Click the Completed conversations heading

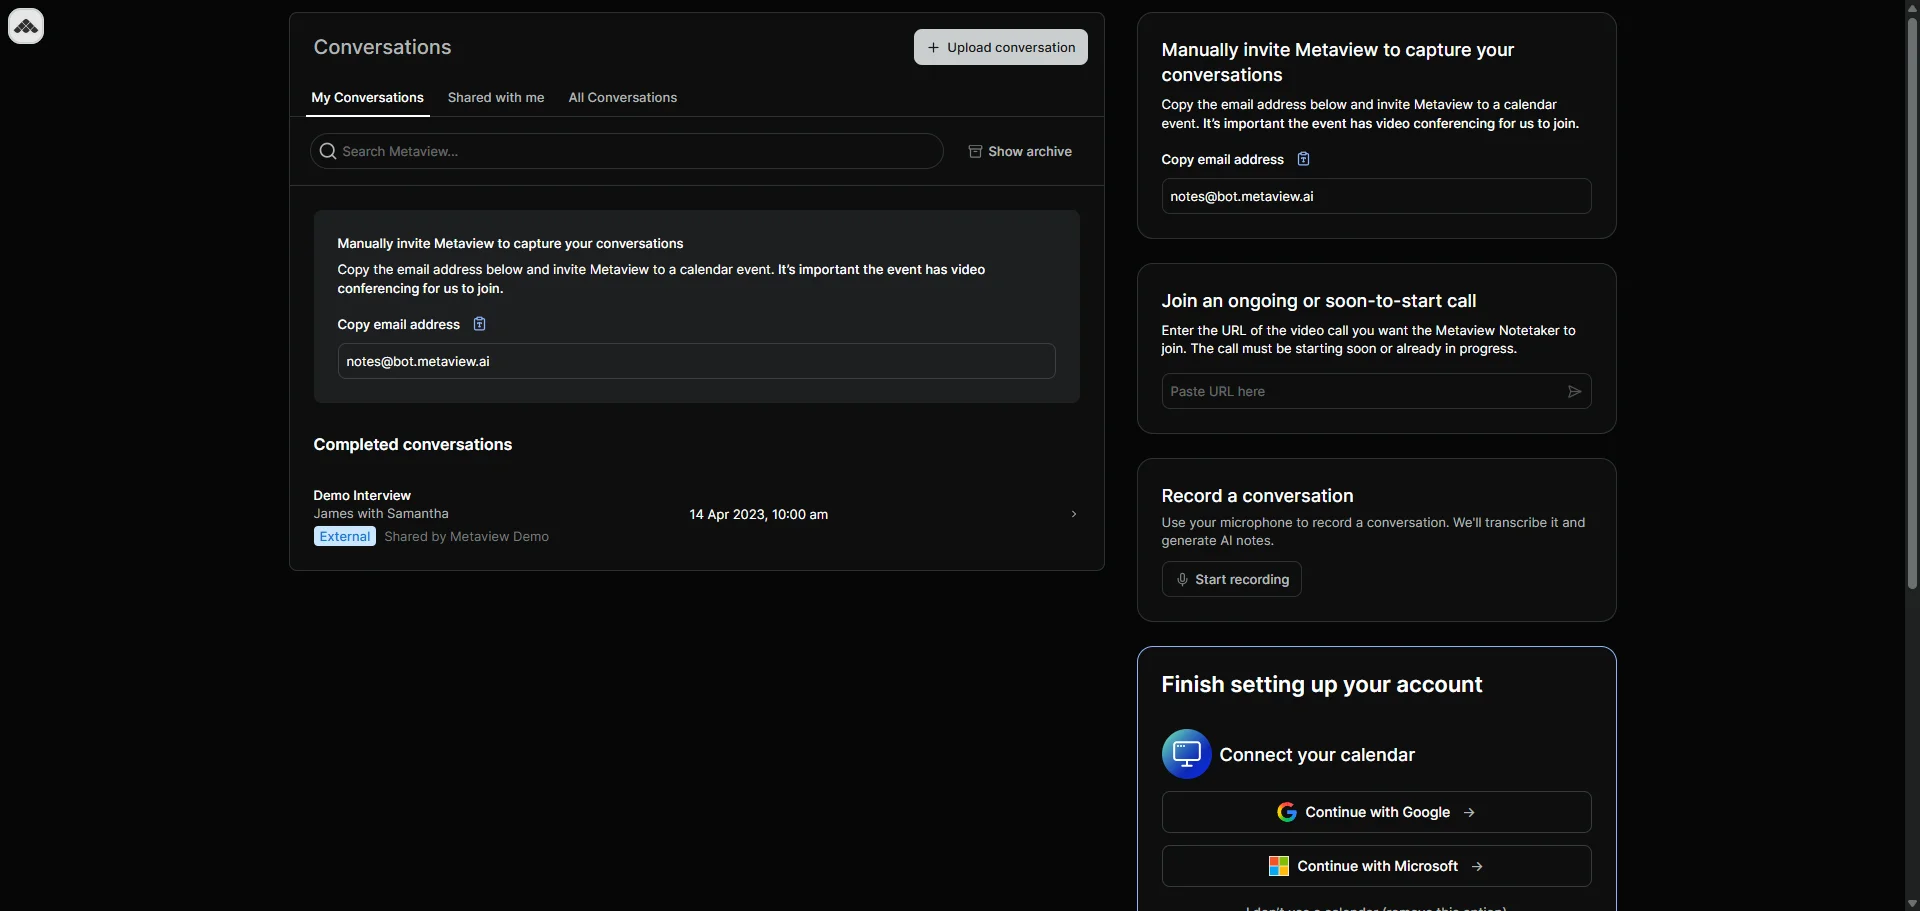point(413,445)
